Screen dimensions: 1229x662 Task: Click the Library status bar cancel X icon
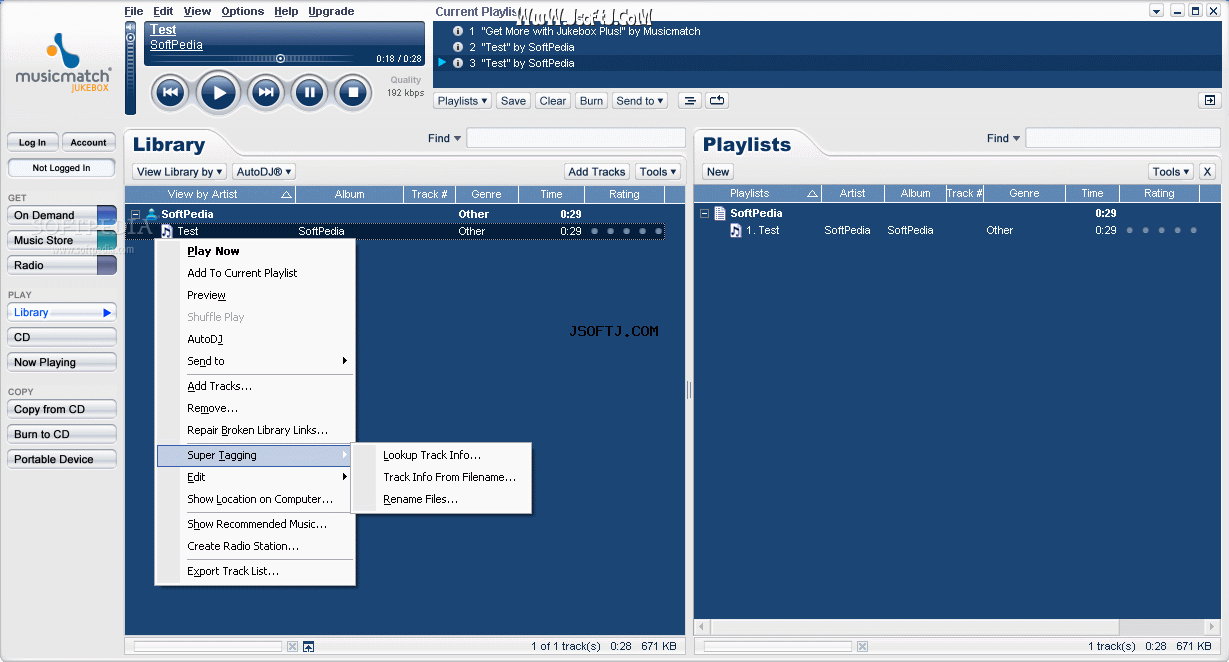pos(292,647)
